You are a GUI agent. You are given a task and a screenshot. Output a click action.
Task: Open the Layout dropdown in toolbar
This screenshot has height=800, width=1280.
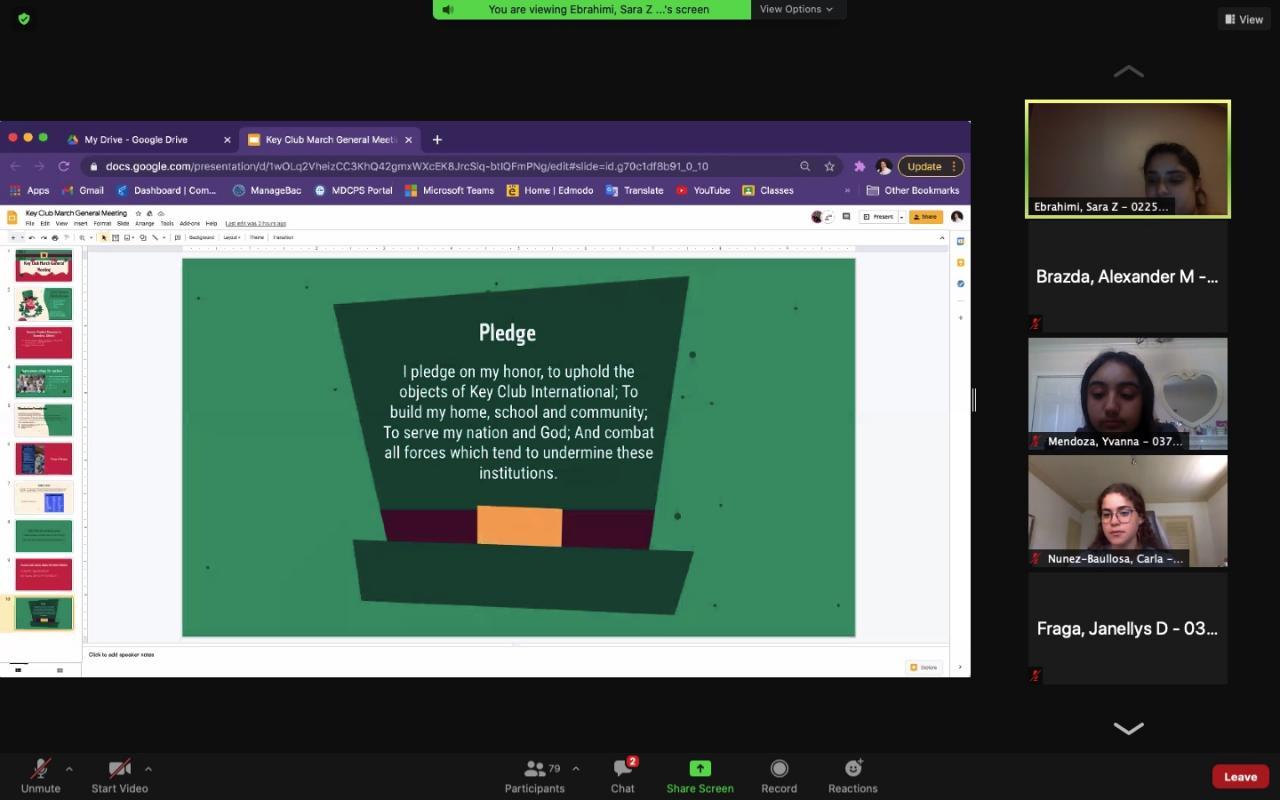(231, 238)
